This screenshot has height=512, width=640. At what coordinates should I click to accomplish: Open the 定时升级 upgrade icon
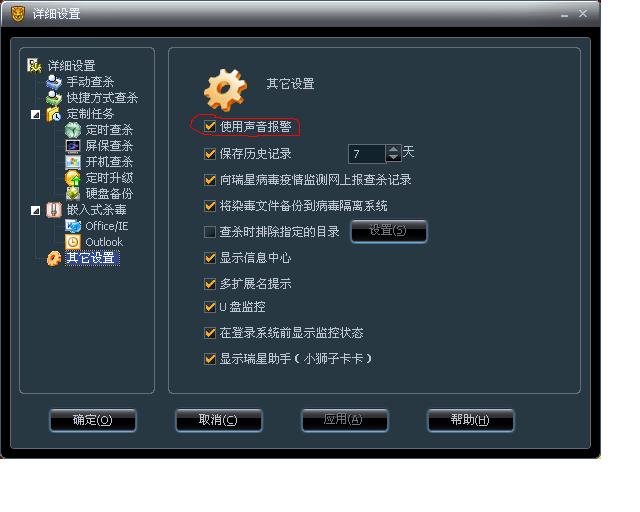click(x=73, y=178)
